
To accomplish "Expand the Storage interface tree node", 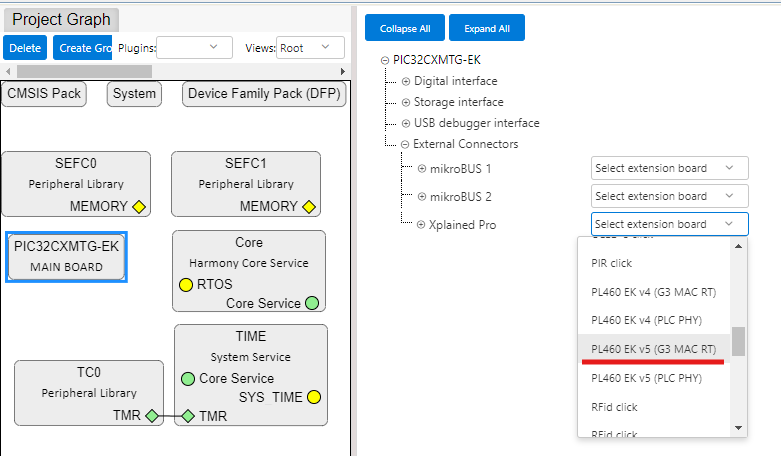I will (406, 102).
